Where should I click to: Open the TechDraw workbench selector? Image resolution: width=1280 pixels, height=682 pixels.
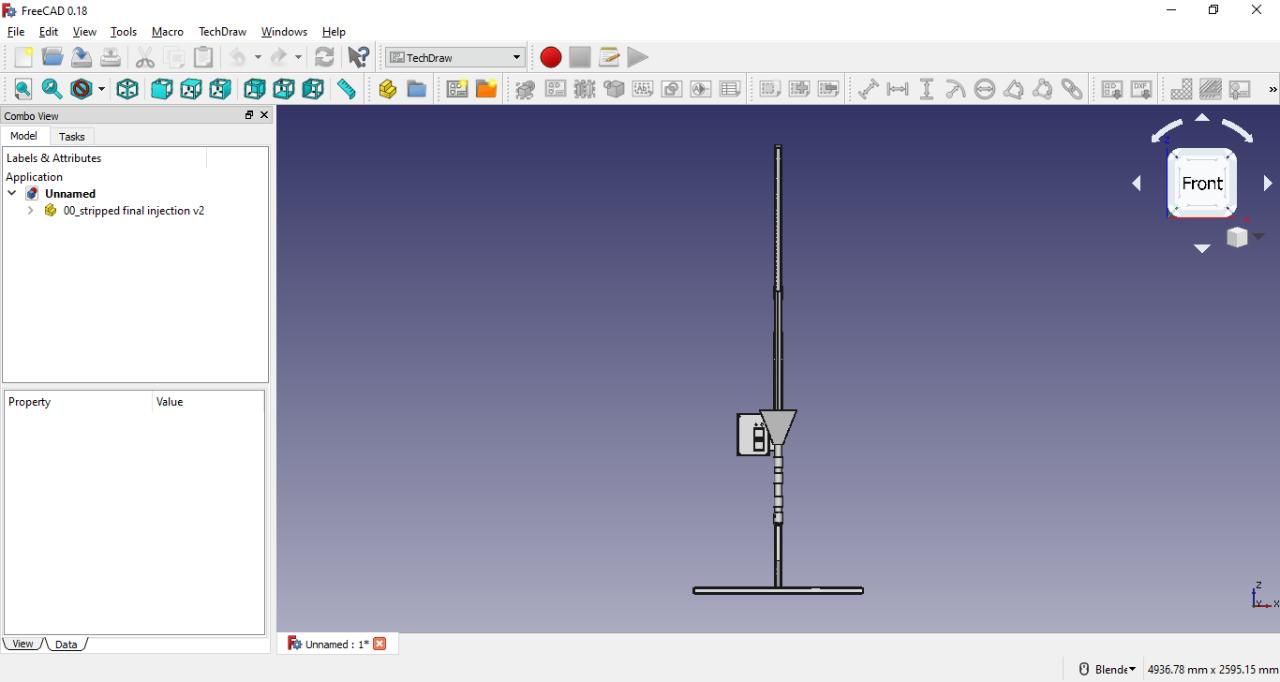coord(455,57)
